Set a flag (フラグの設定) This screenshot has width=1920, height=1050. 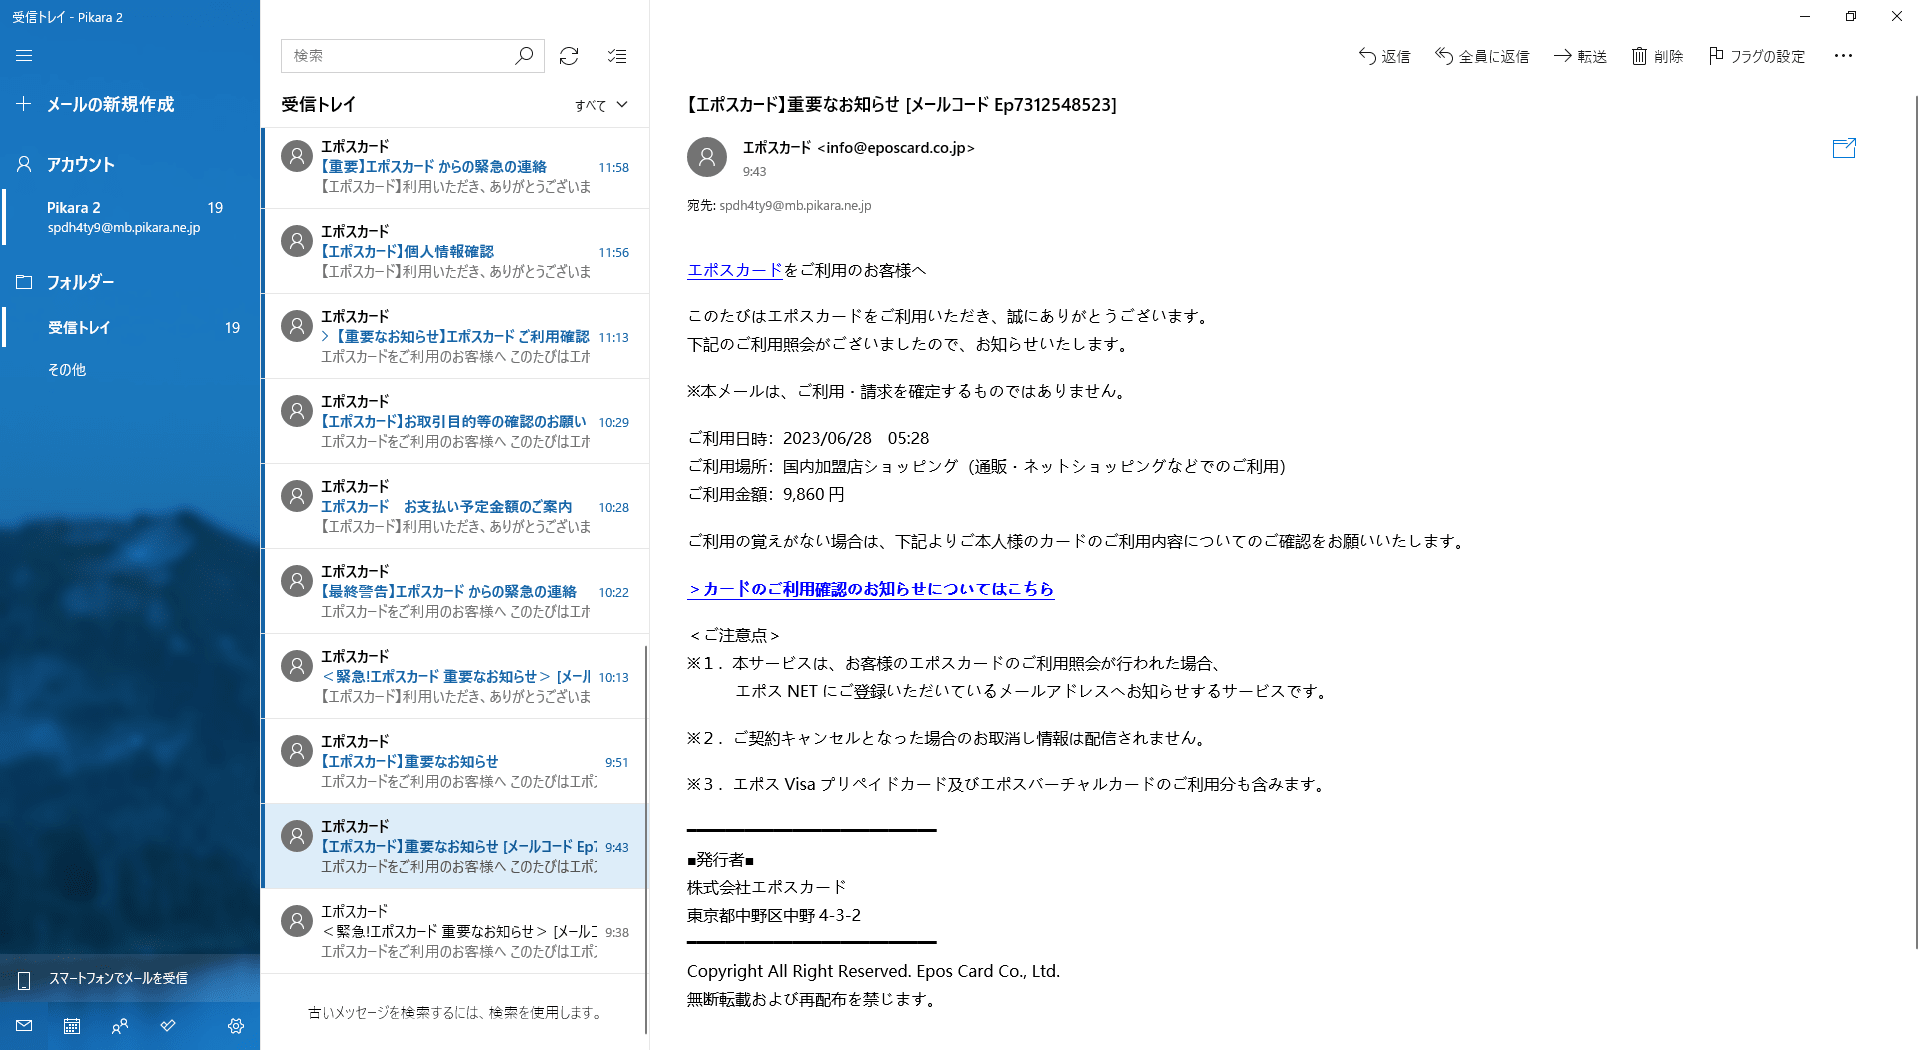(1757, 56)
